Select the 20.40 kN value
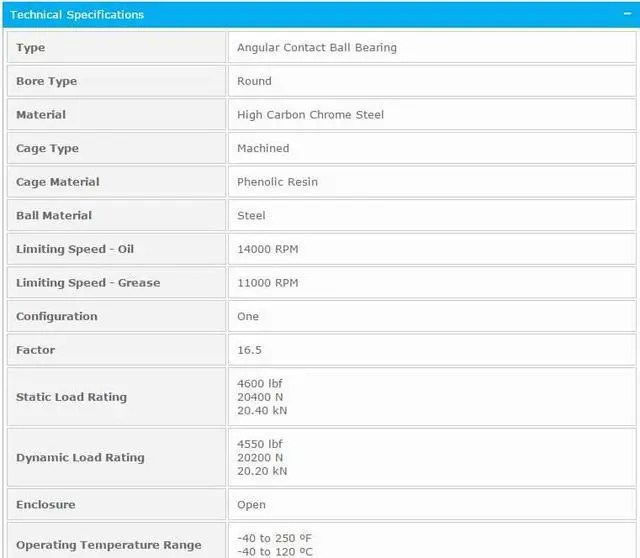This screenshot has width=640, height=558. pyautogui.click(x=262, y=411)
